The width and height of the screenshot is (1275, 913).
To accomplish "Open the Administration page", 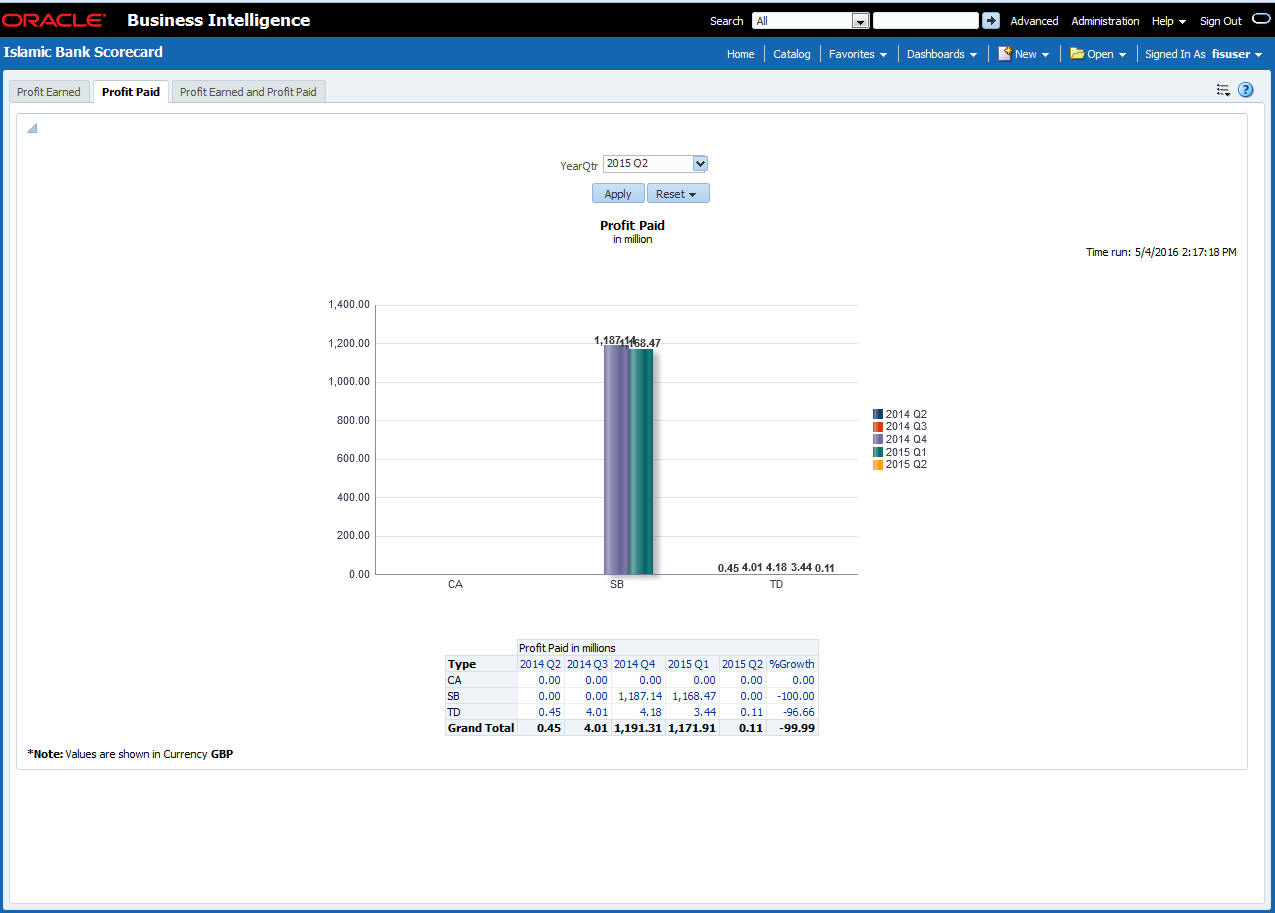I will point(1105,21).
